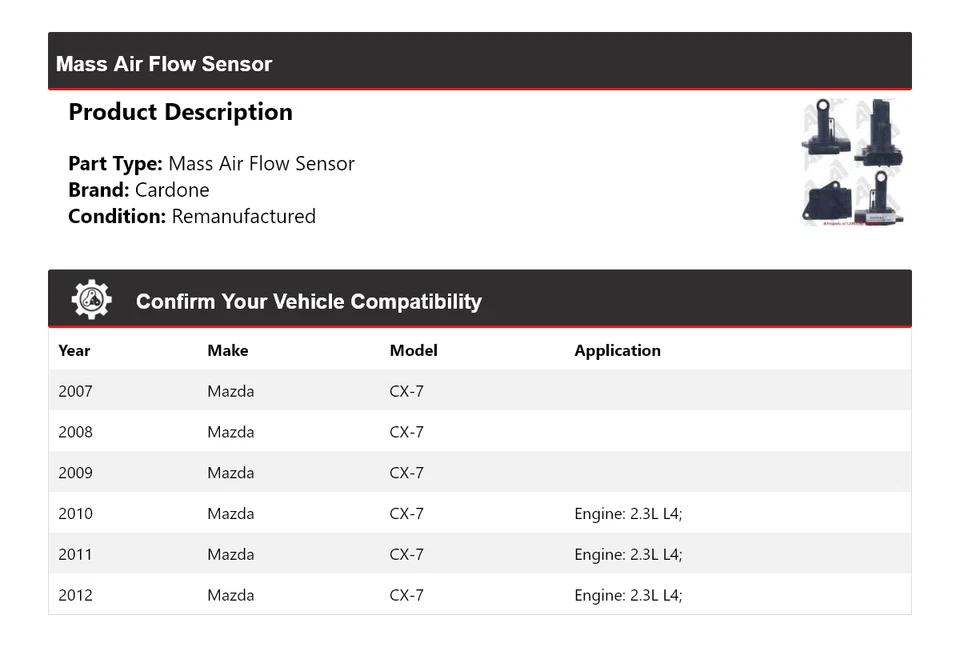Select Engine 2.3L L4 in the 2012 row
Screen dimensions: 960x647
point(628,596)
